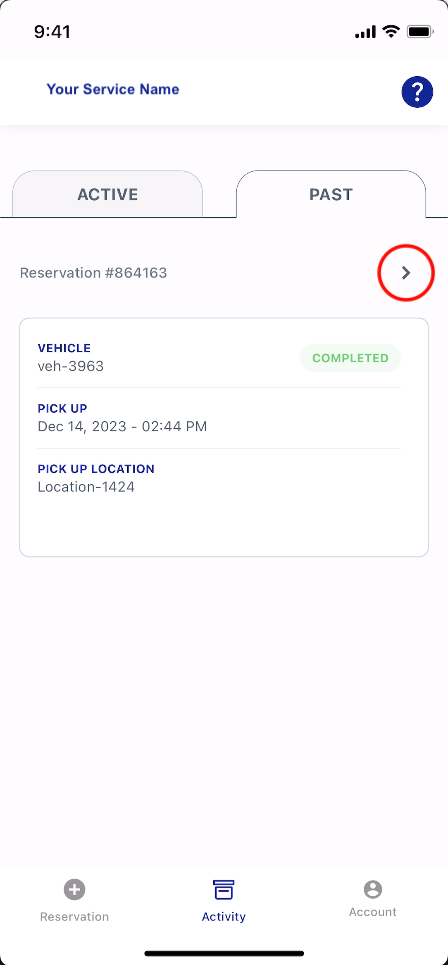
Task: Click the battery status icon
Action: (x=421, y=31)
